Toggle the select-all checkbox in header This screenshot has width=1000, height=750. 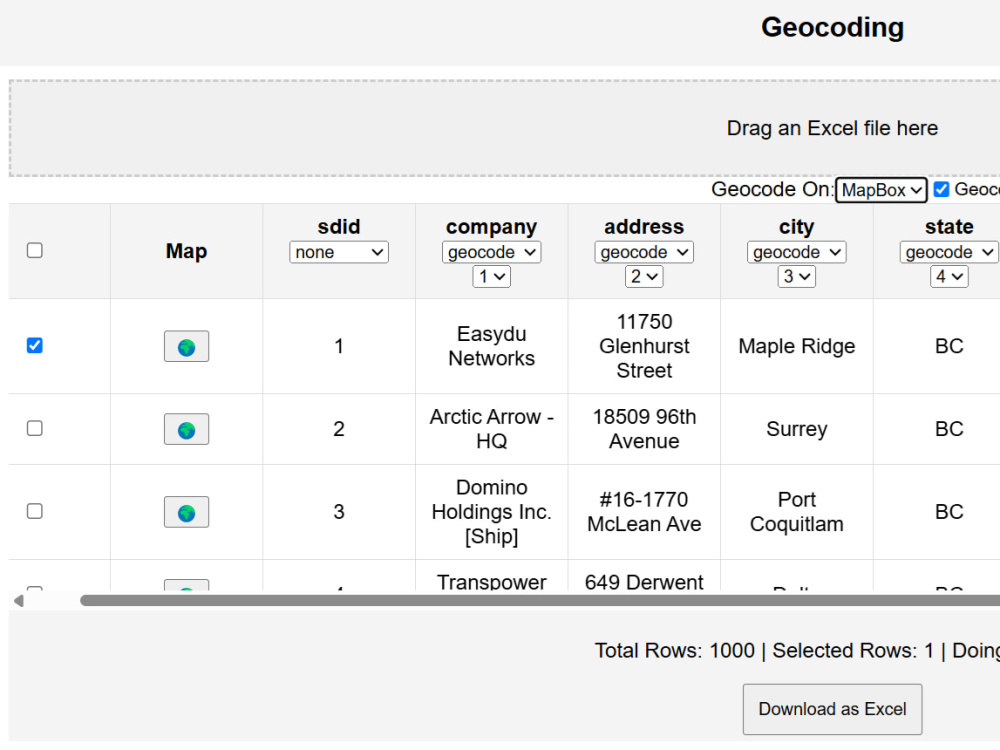click(x=34, y=250)
